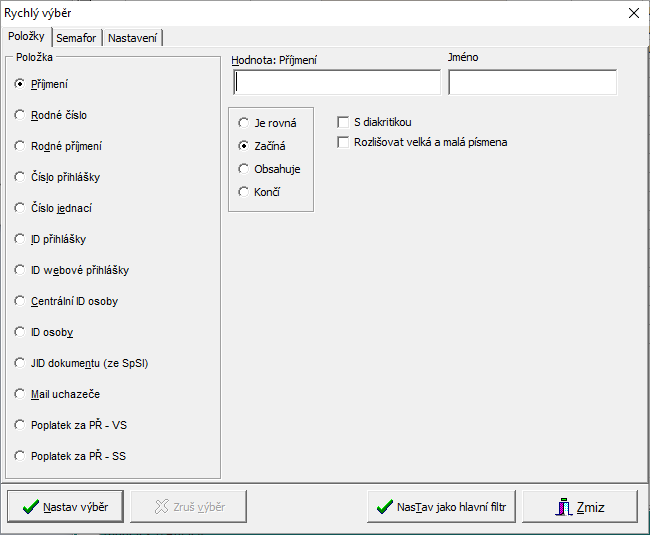Choose the Obsahuje match option
The height and width of the screenshot is (535, 650).
pos(244,169)
